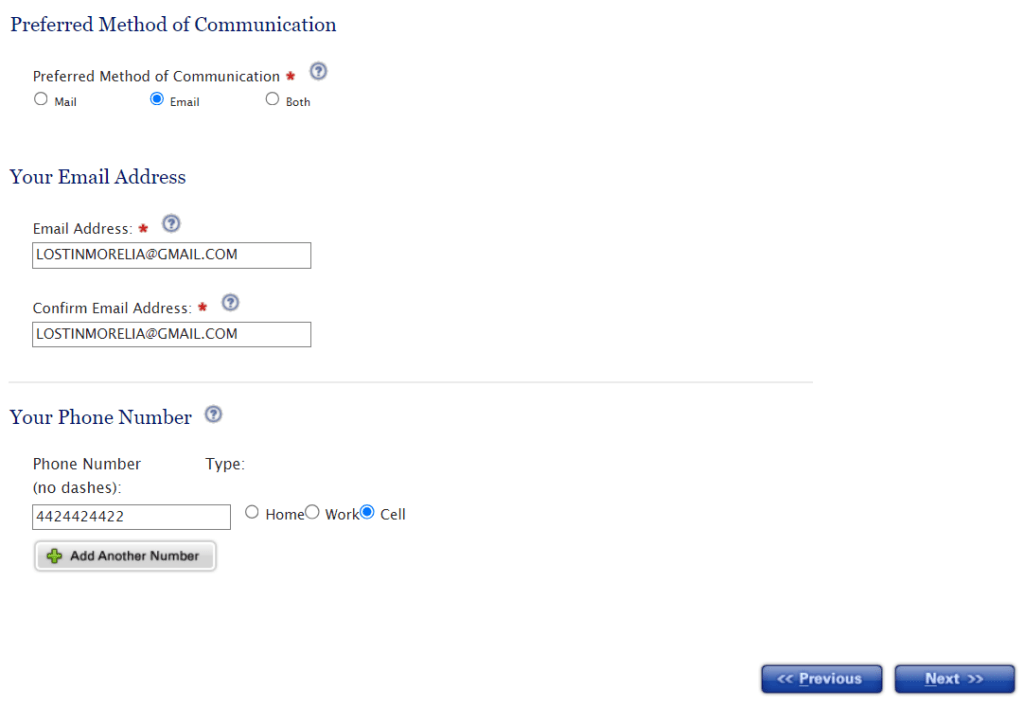
Task: Open help icon beside Email Address label
Action: click(171, 224)
